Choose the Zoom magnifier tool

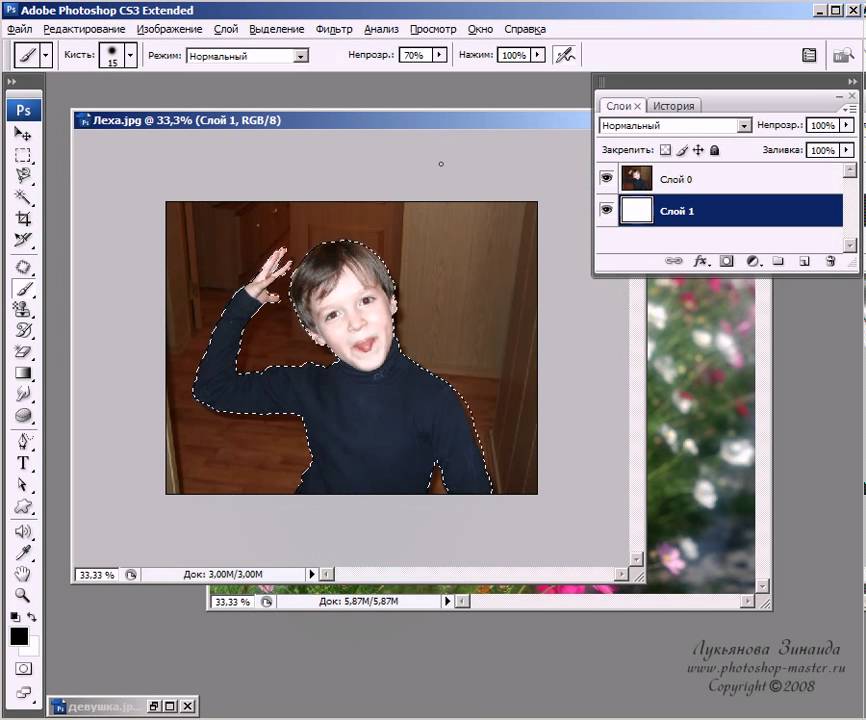click(x=23, y=594)
